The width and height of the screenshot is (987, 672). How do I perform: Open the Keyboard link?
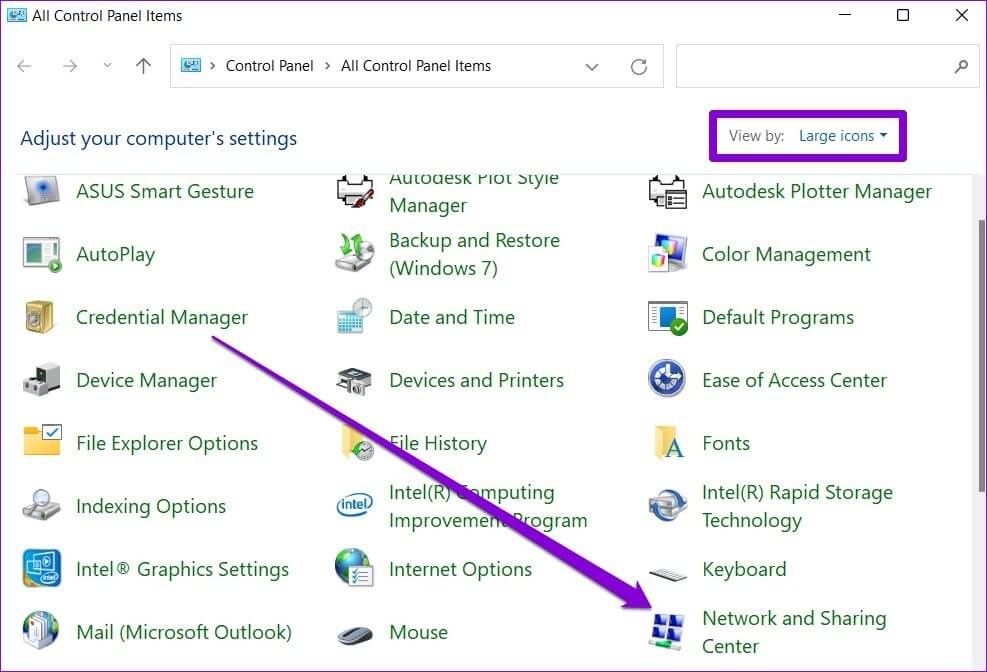(744, 569)
